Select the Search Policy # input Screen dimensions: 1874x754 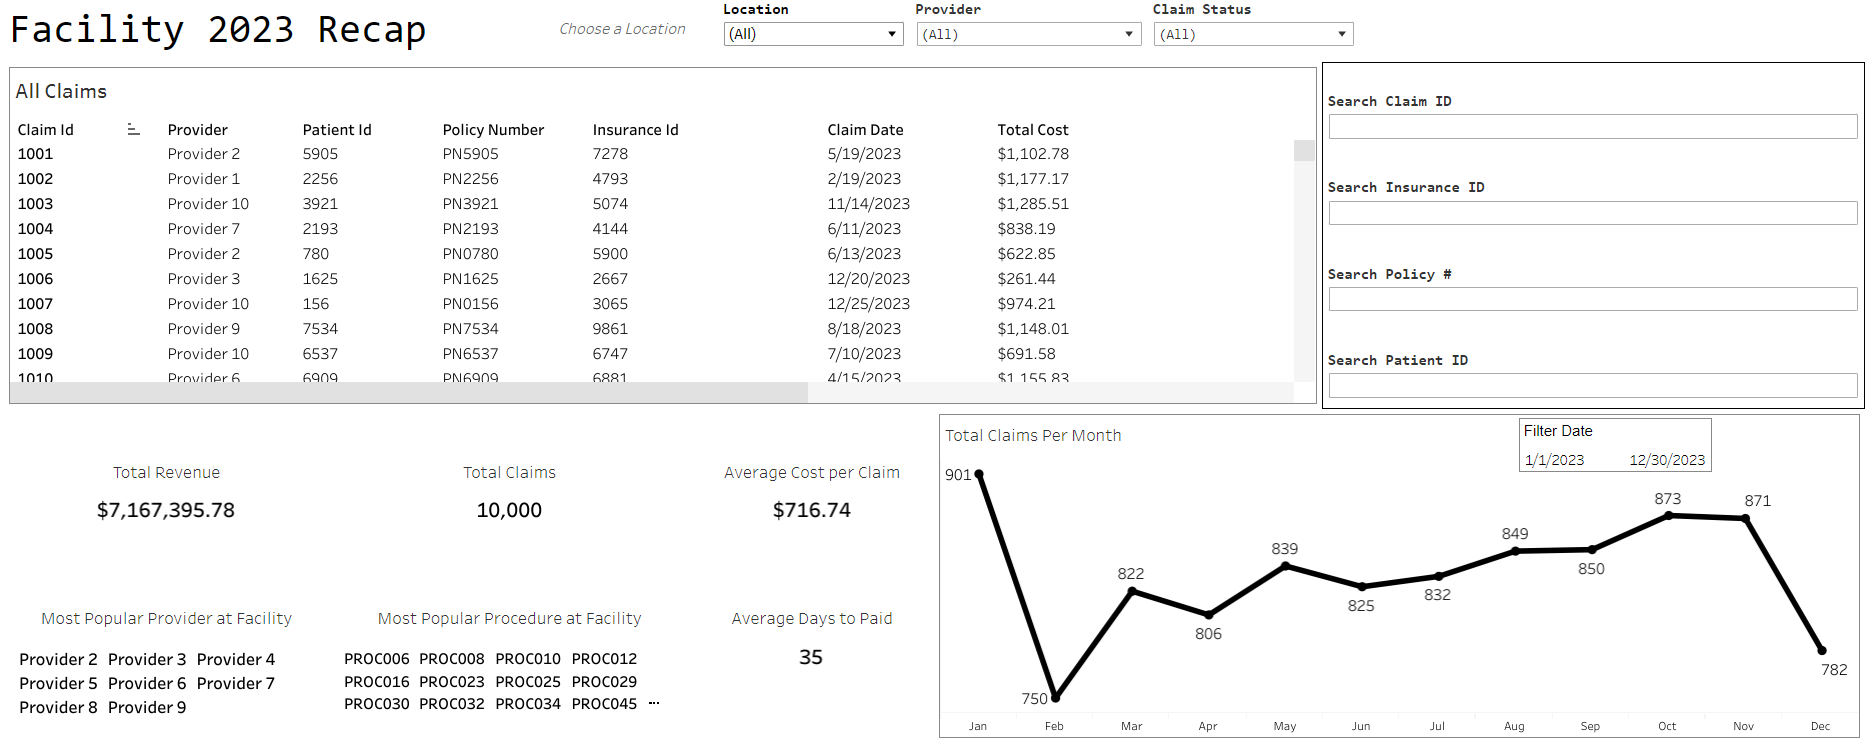point(1592,299)
